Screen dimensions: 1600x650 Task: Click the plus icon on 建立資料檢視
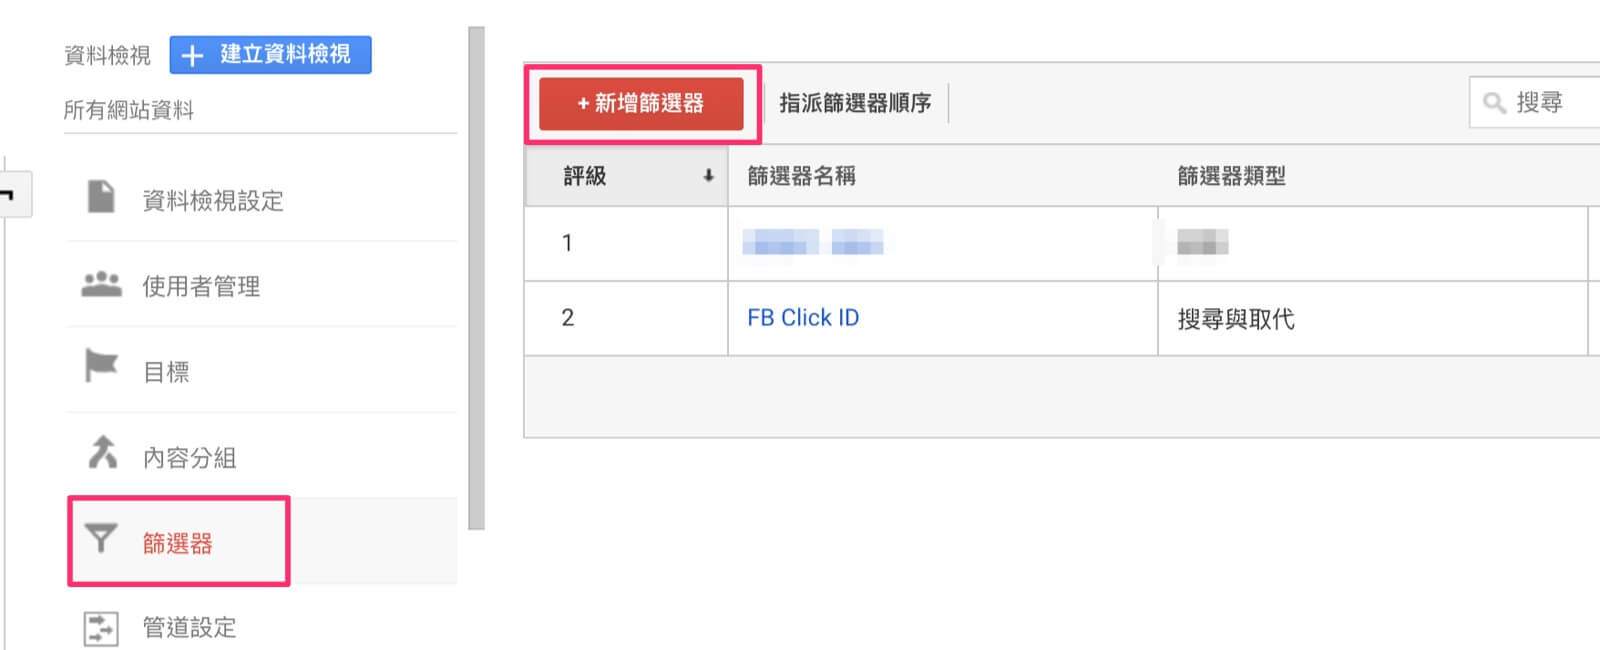(x=193, y=56)
